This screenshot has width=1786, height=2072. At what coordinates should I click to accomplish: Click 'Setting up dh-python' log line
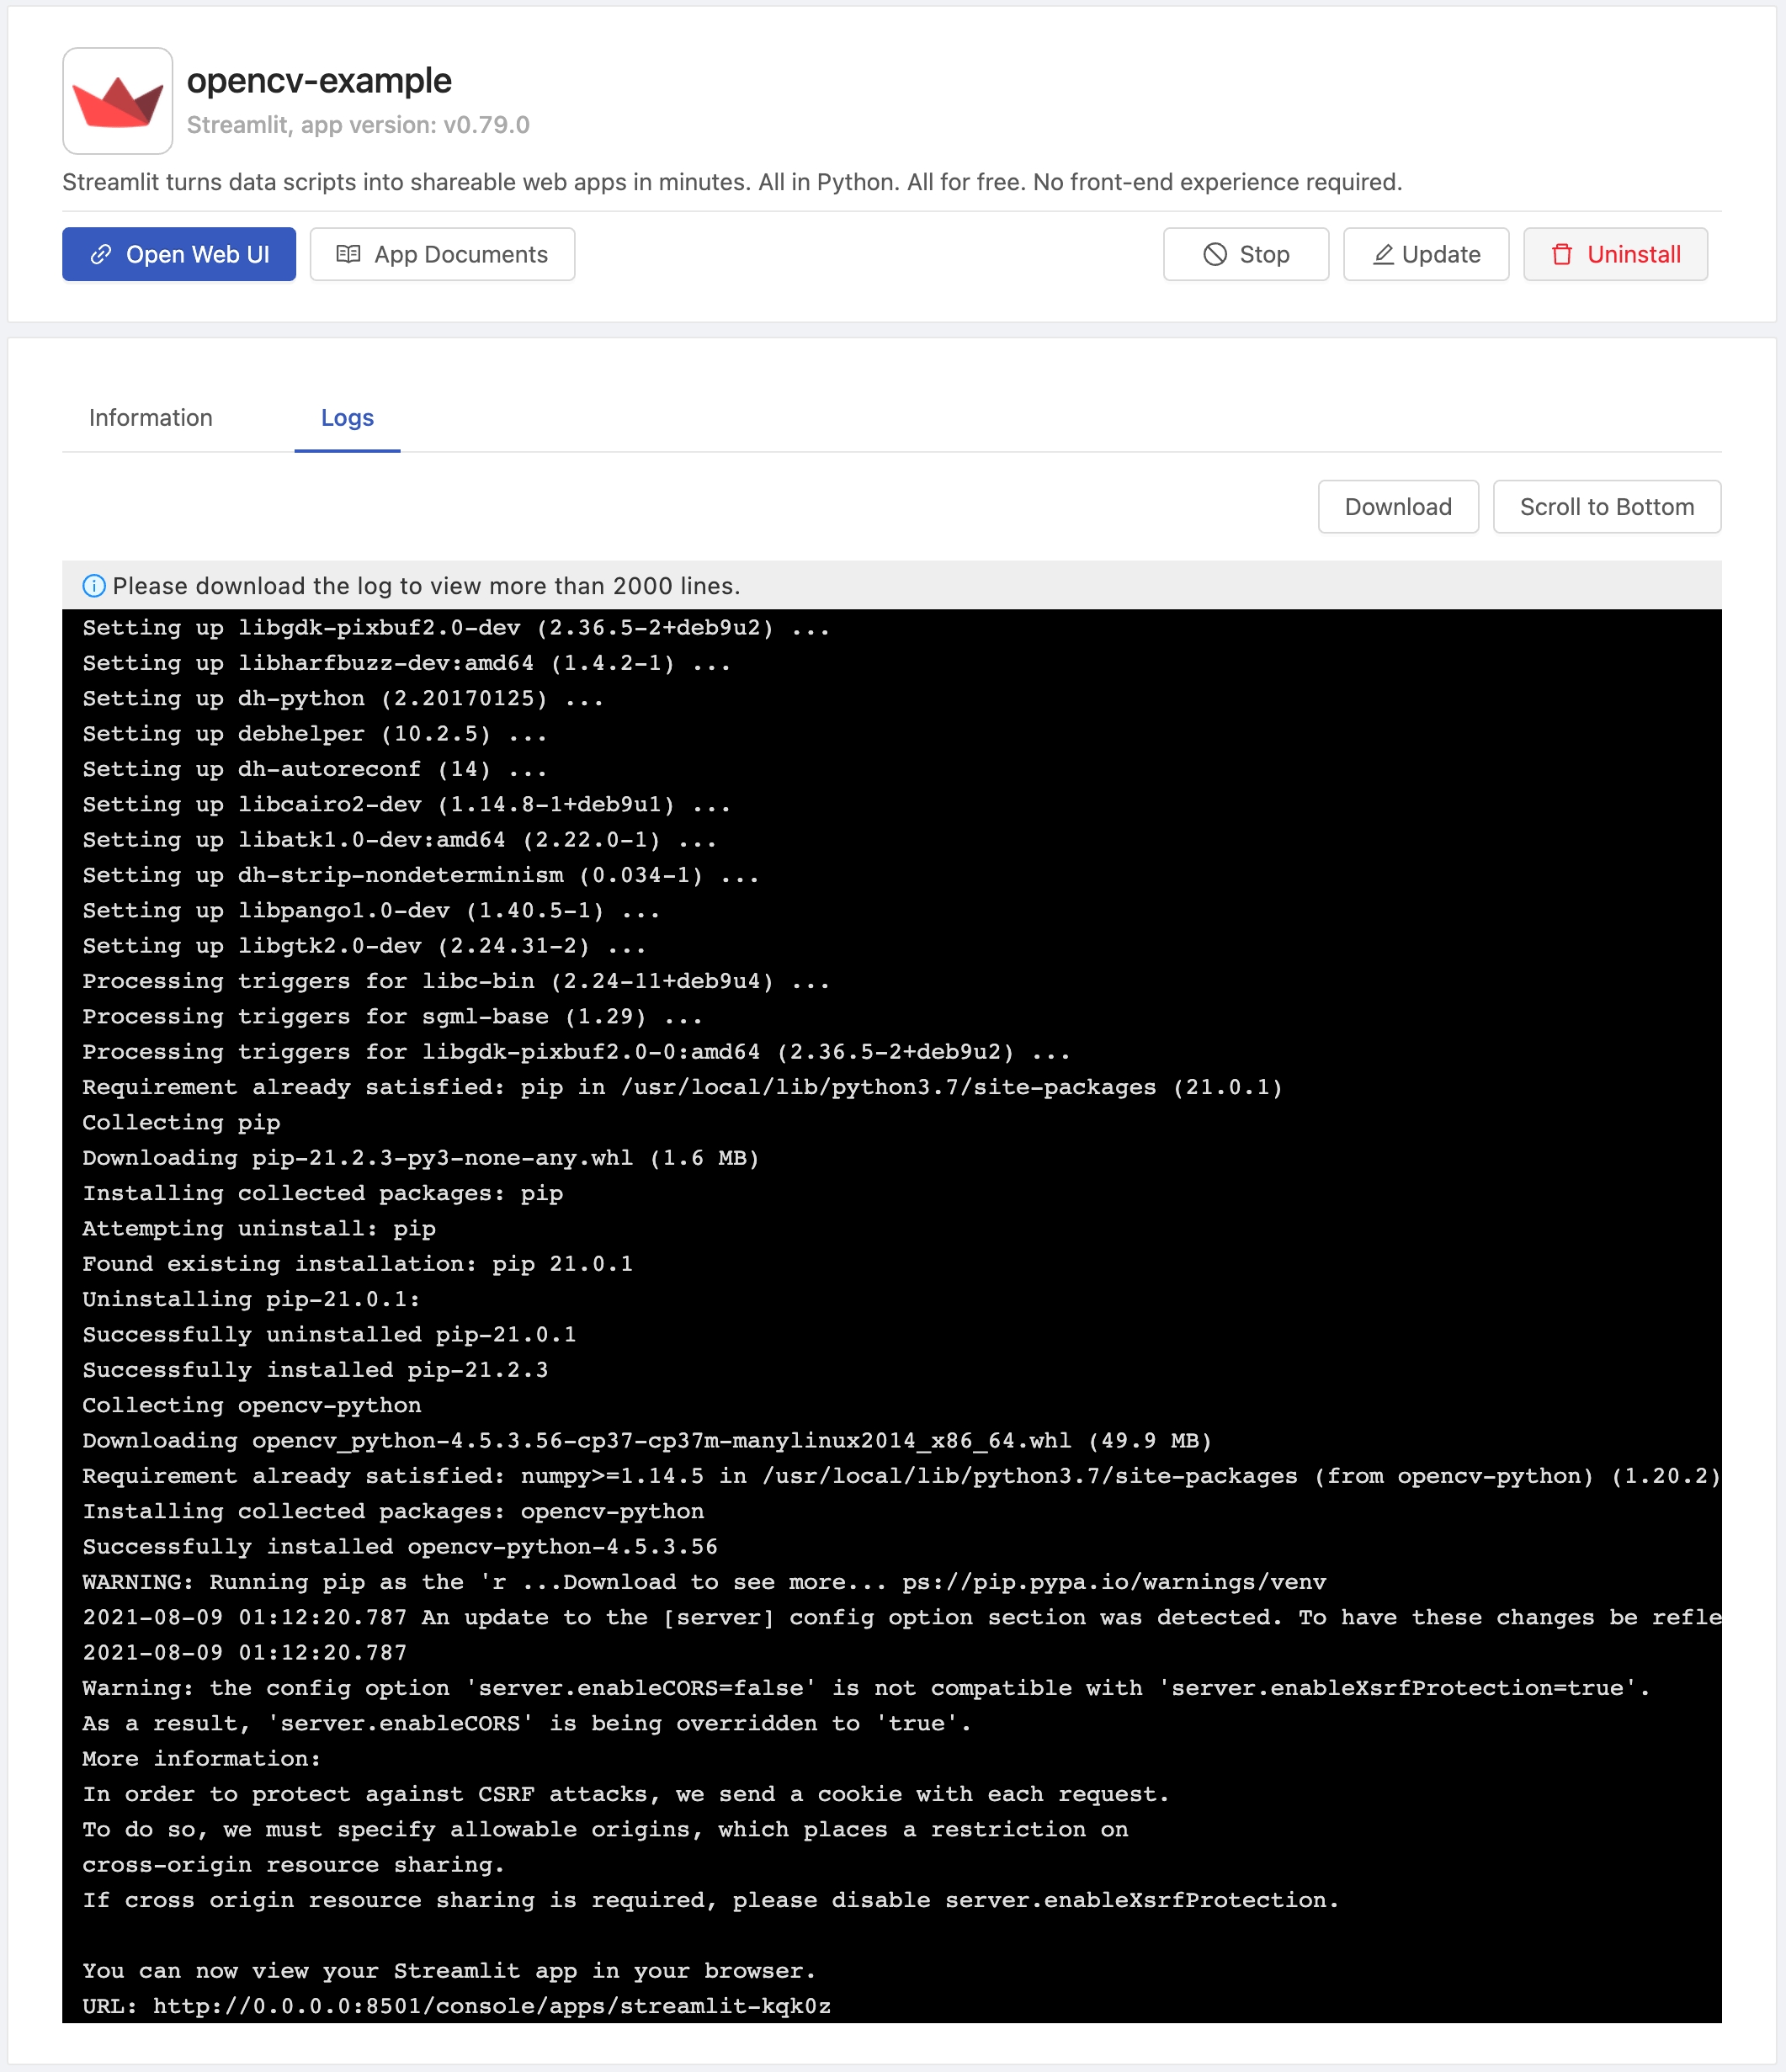tap(343, 698)
